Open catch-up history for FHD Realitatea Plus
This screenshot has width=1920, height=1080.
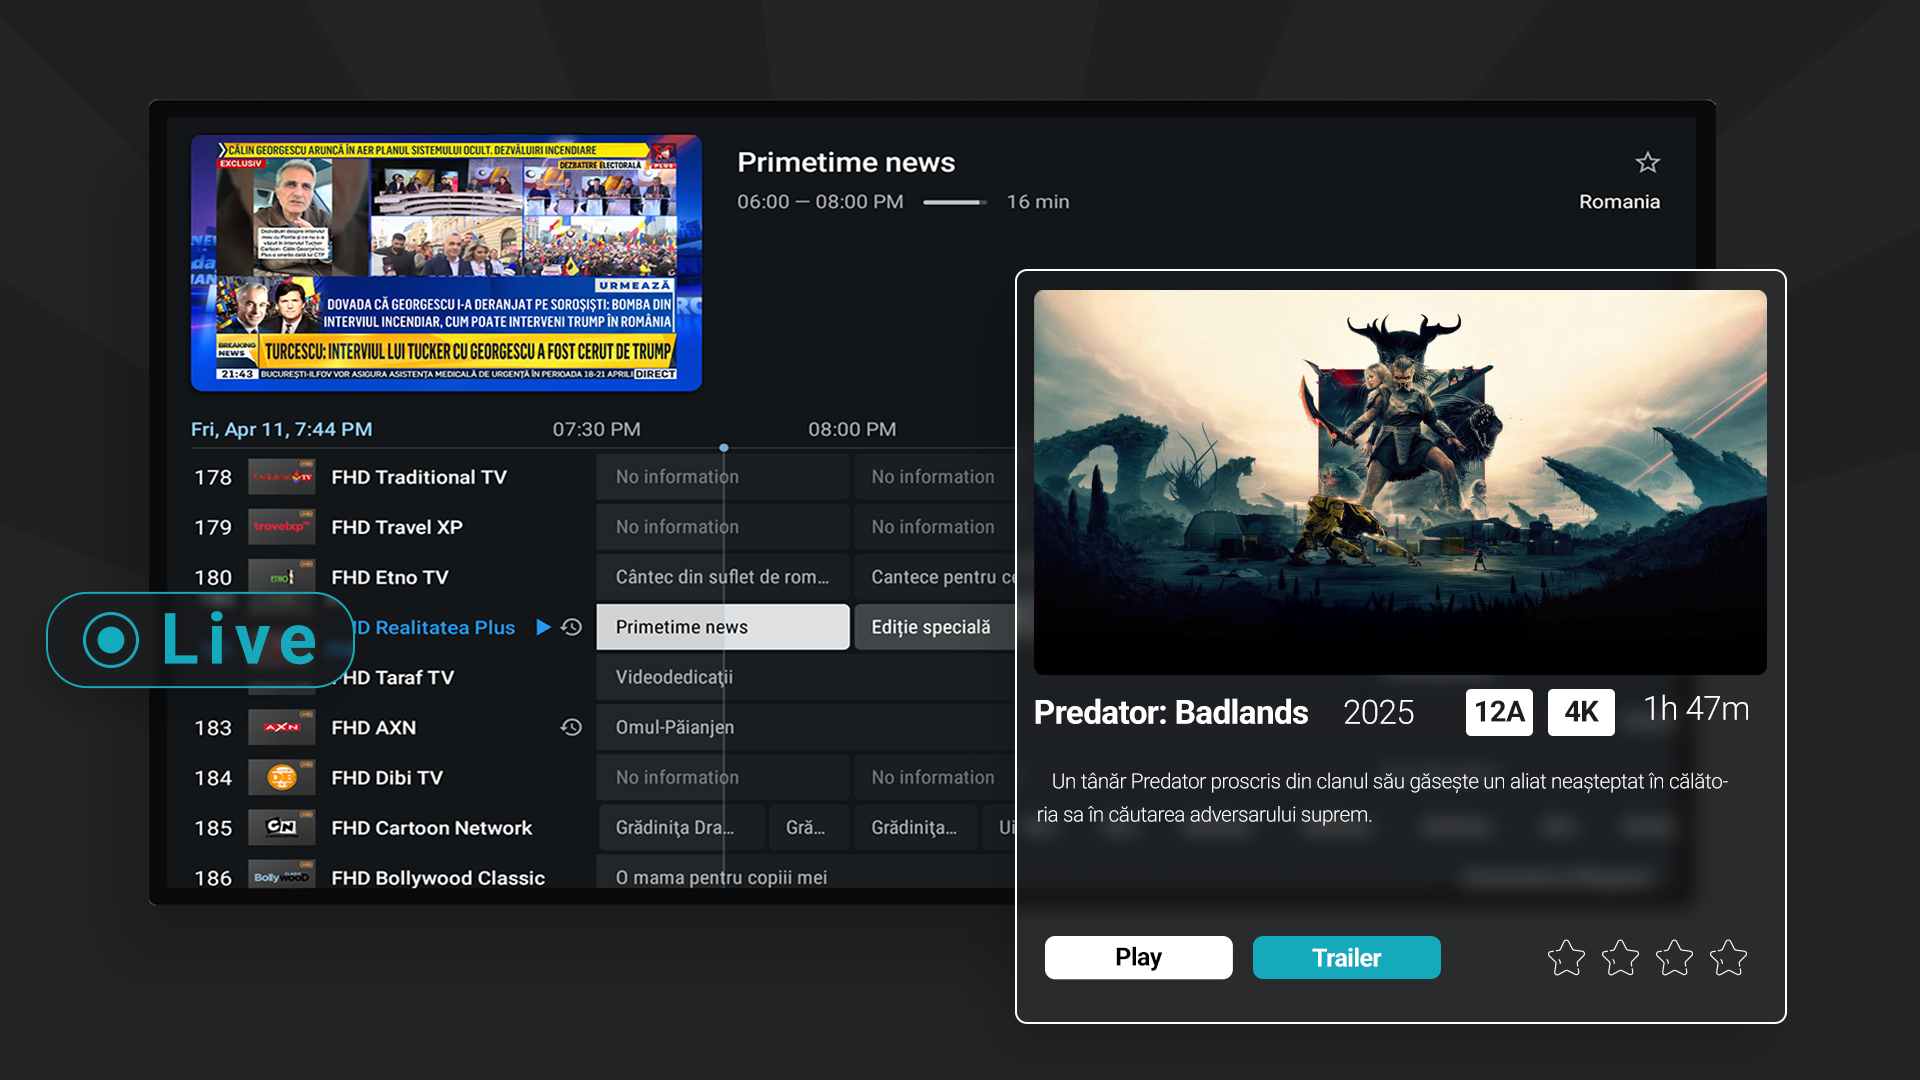pos(570,627)
